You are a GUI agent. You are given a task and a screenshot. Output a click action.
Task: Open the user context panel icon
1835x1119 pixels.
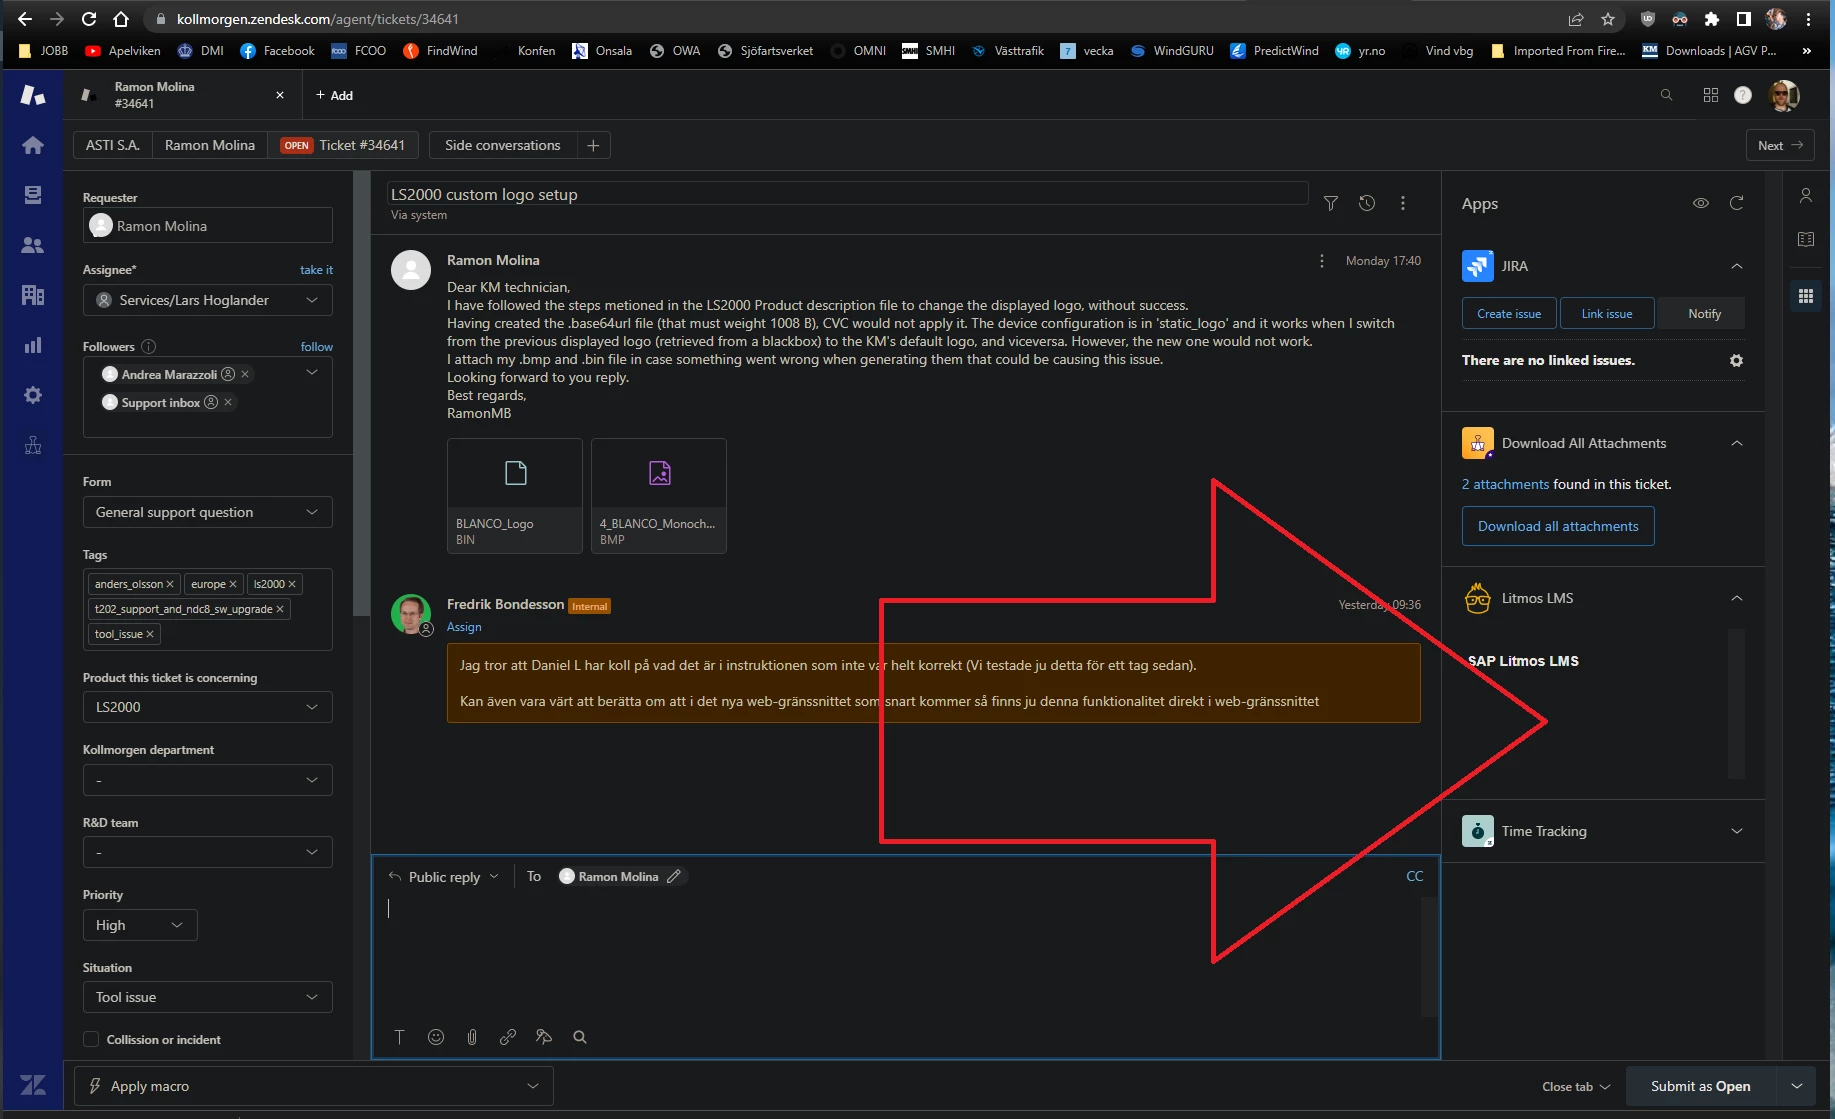[x=1806, y=195]
